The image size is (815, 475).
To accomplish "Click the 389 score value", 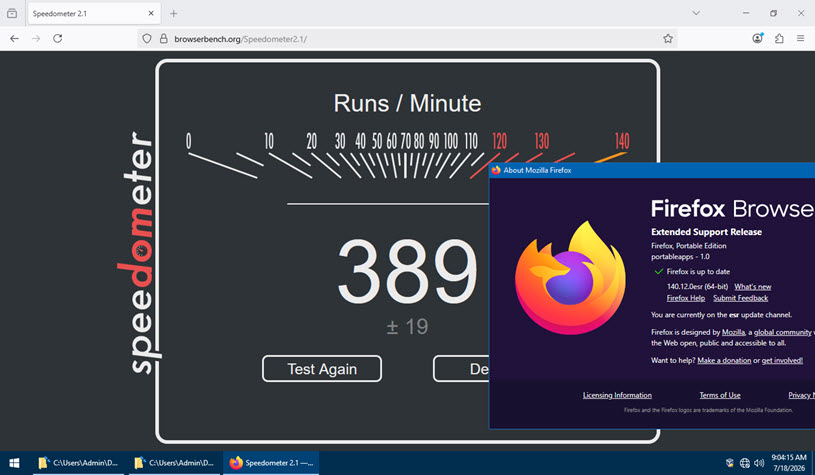I will (x=407, y=271).
